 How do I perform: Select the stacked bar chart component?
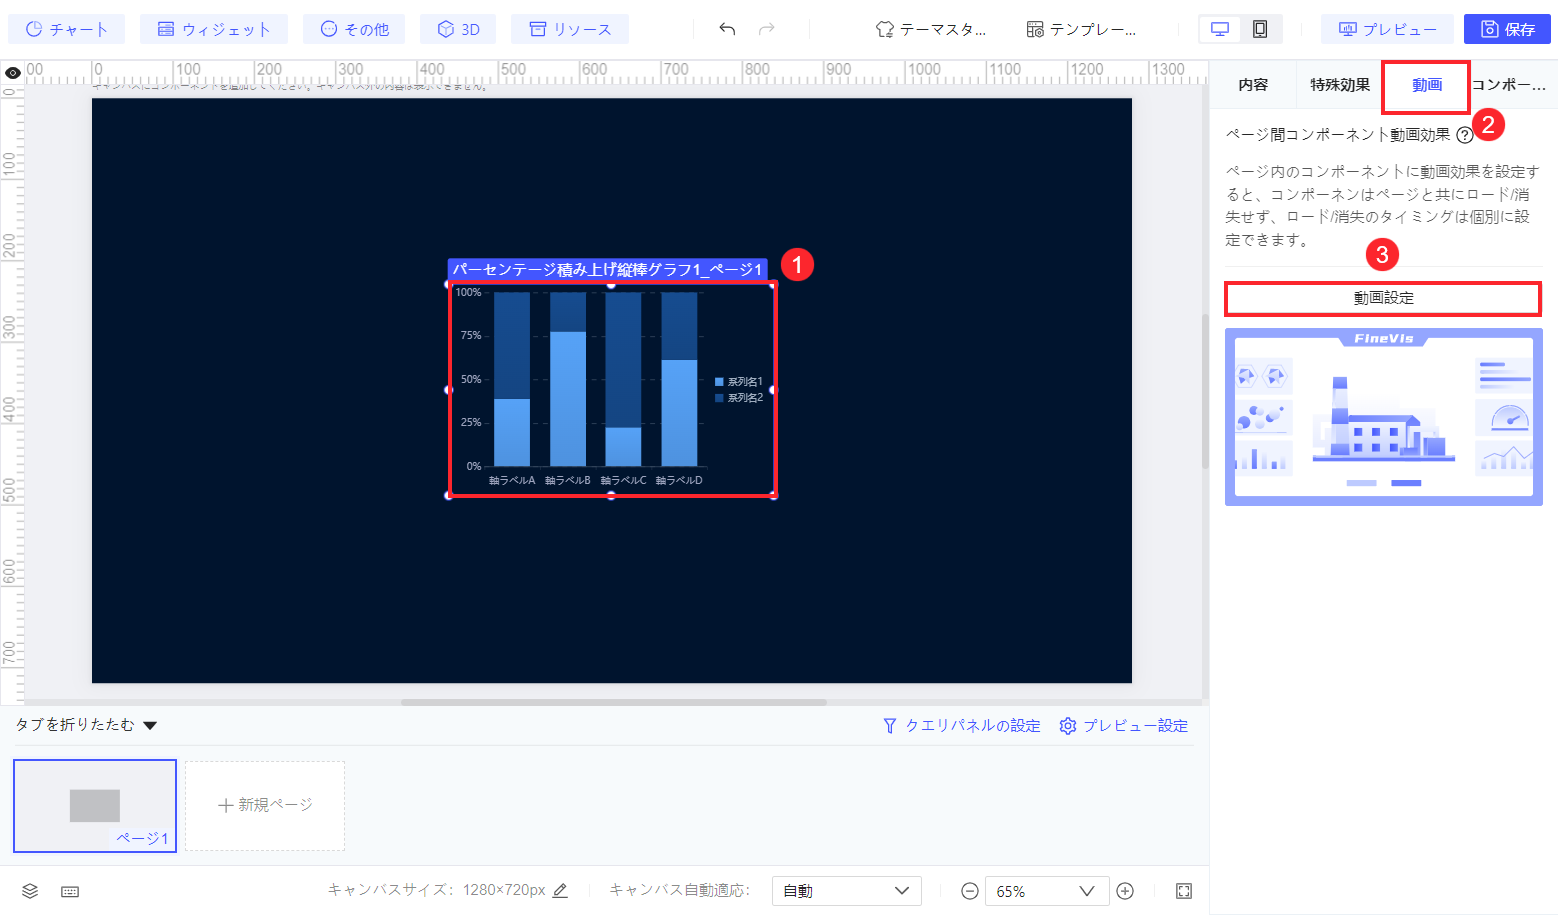click(x=611, y=390)
